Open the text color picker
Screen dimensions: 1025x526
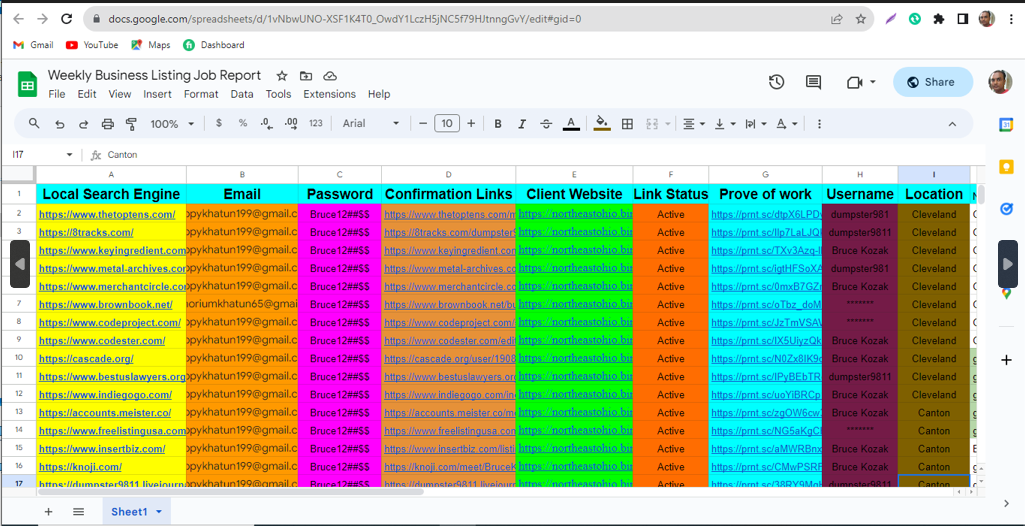coord(571,123)
